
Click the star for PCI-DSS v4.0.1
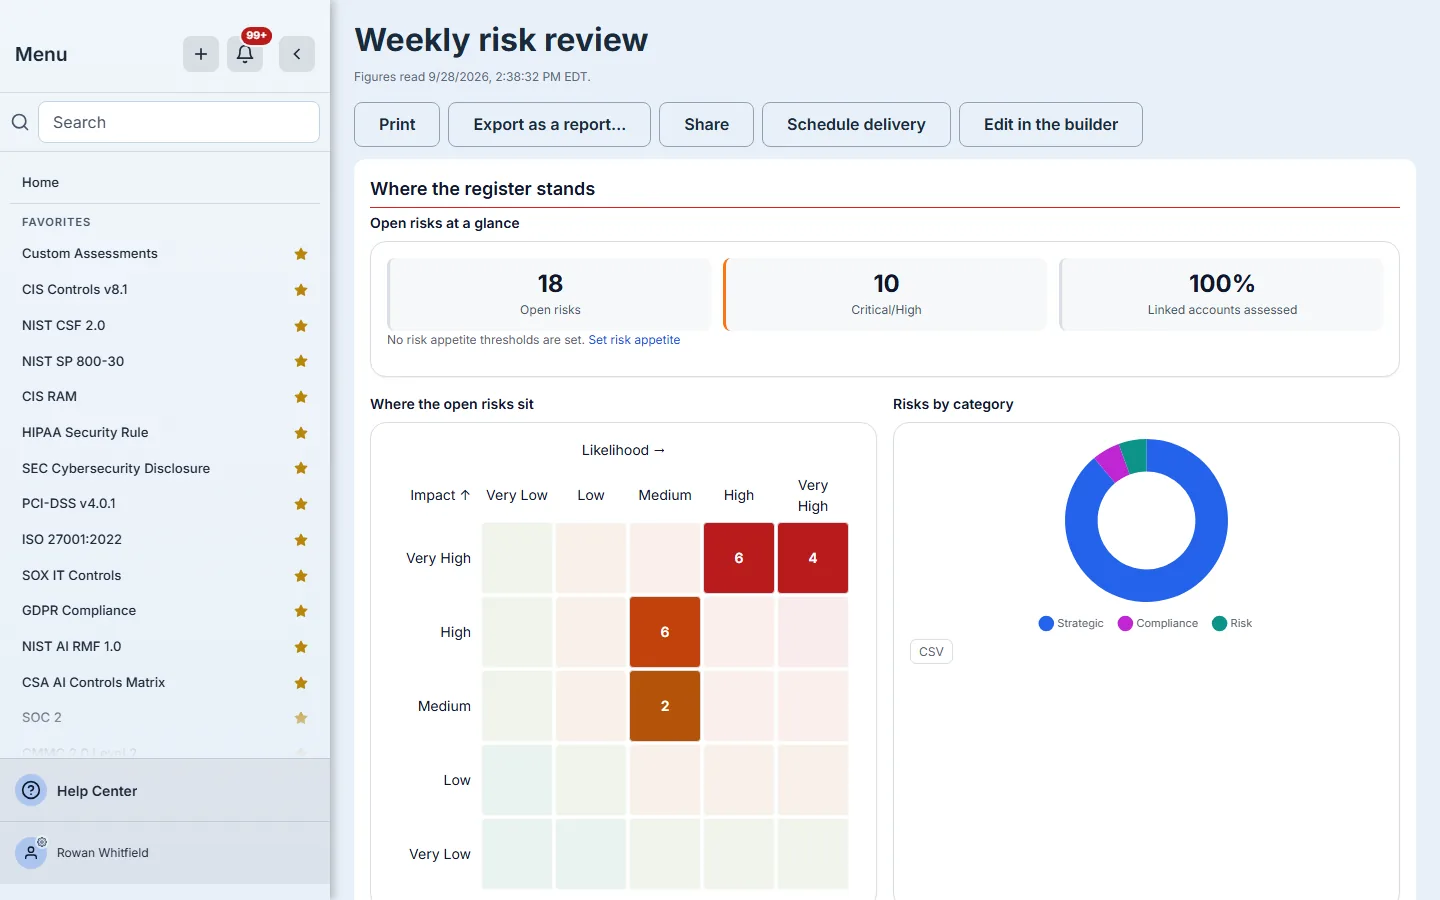(x=301, y=504)
